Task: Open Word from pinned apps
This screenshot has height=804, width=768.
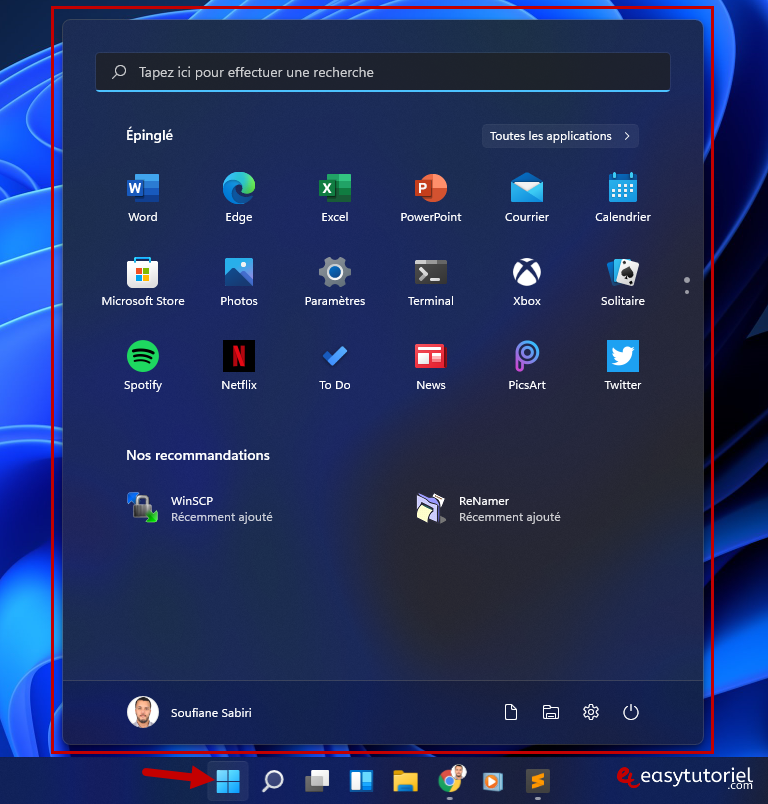Action: tap(143, 197)
